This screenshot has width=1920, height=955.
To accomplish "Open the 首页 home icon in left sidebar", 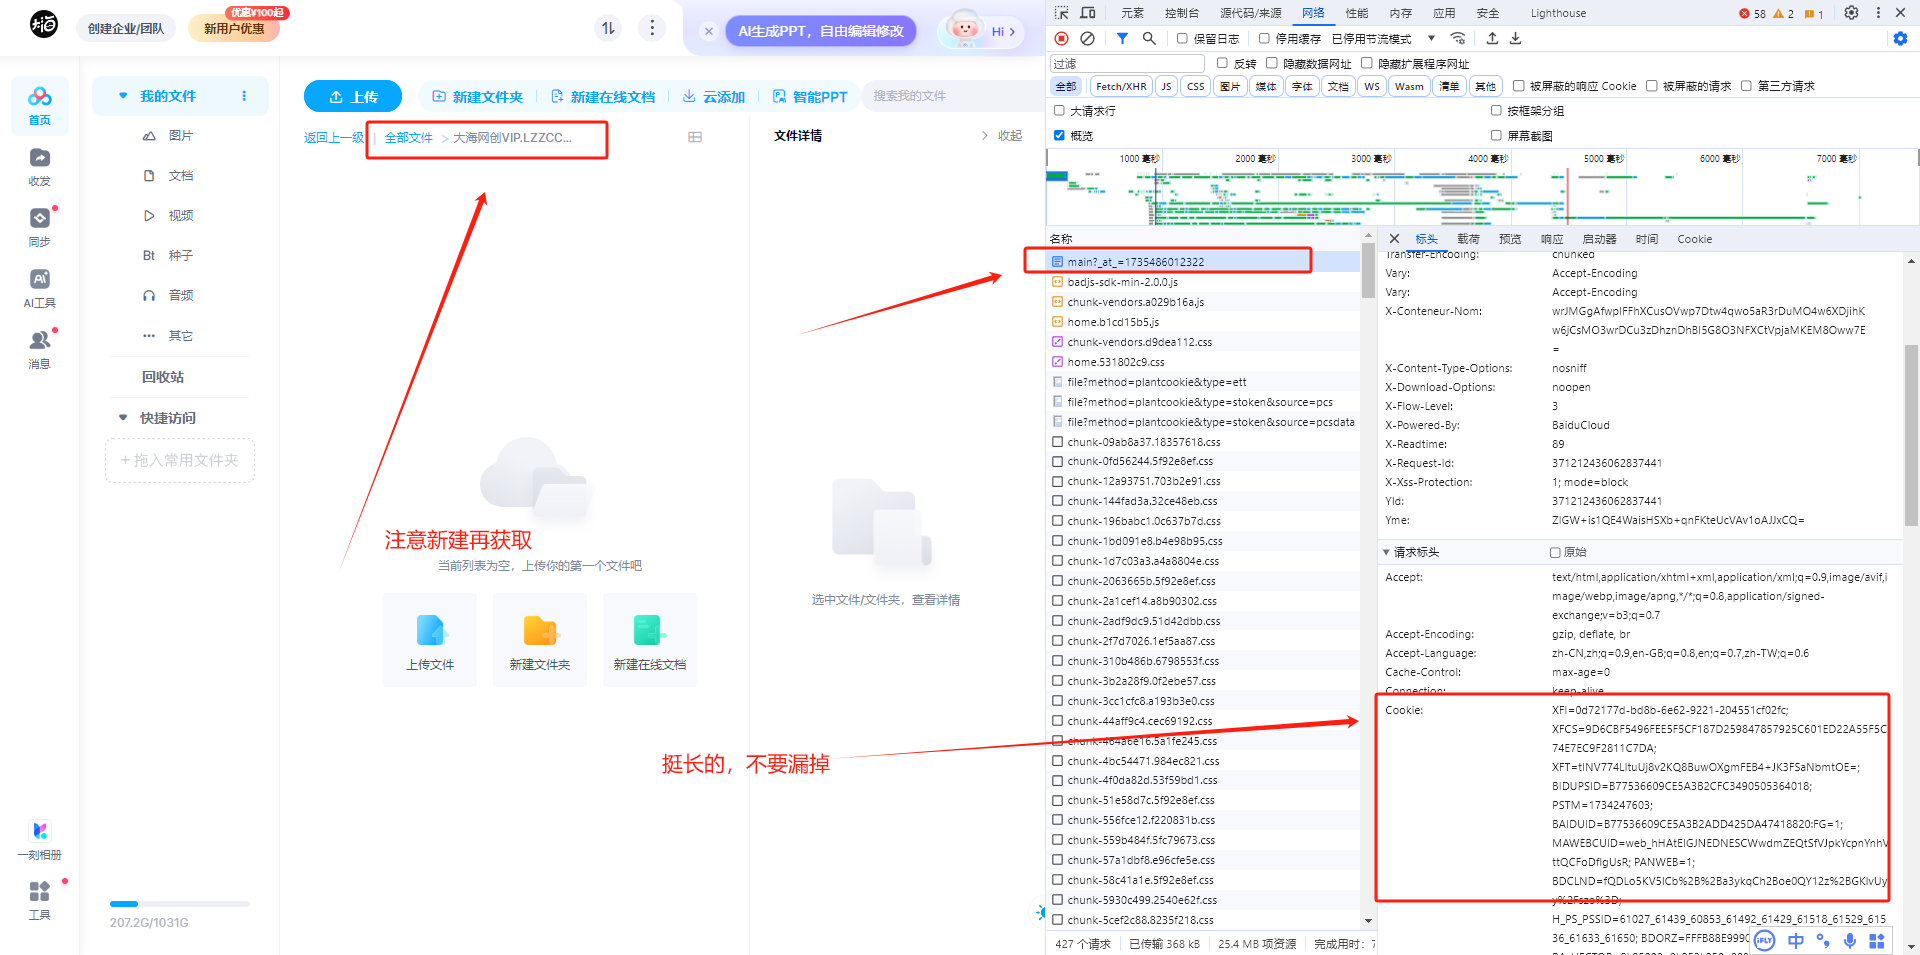I will [x=40, y=105].
